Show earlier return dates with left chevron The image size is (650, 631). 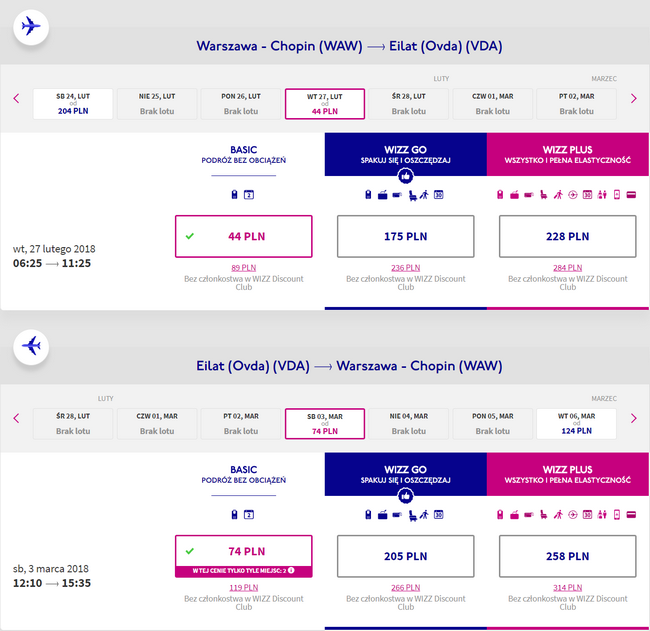pos(16,418)
